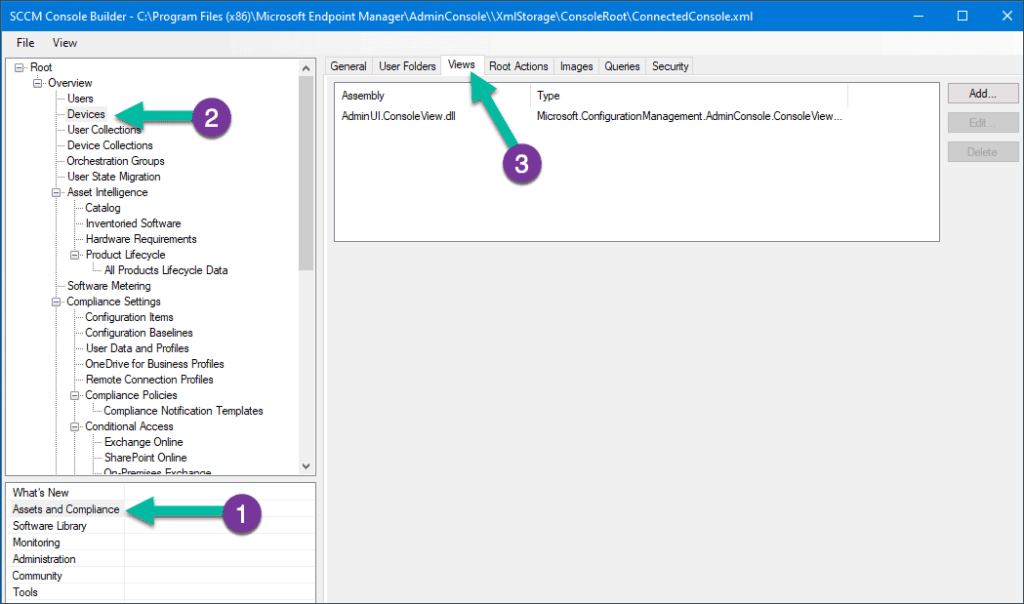Select Exchange Online node
The height and width of the screenshot is (604, 1024).
coord(144,442)
